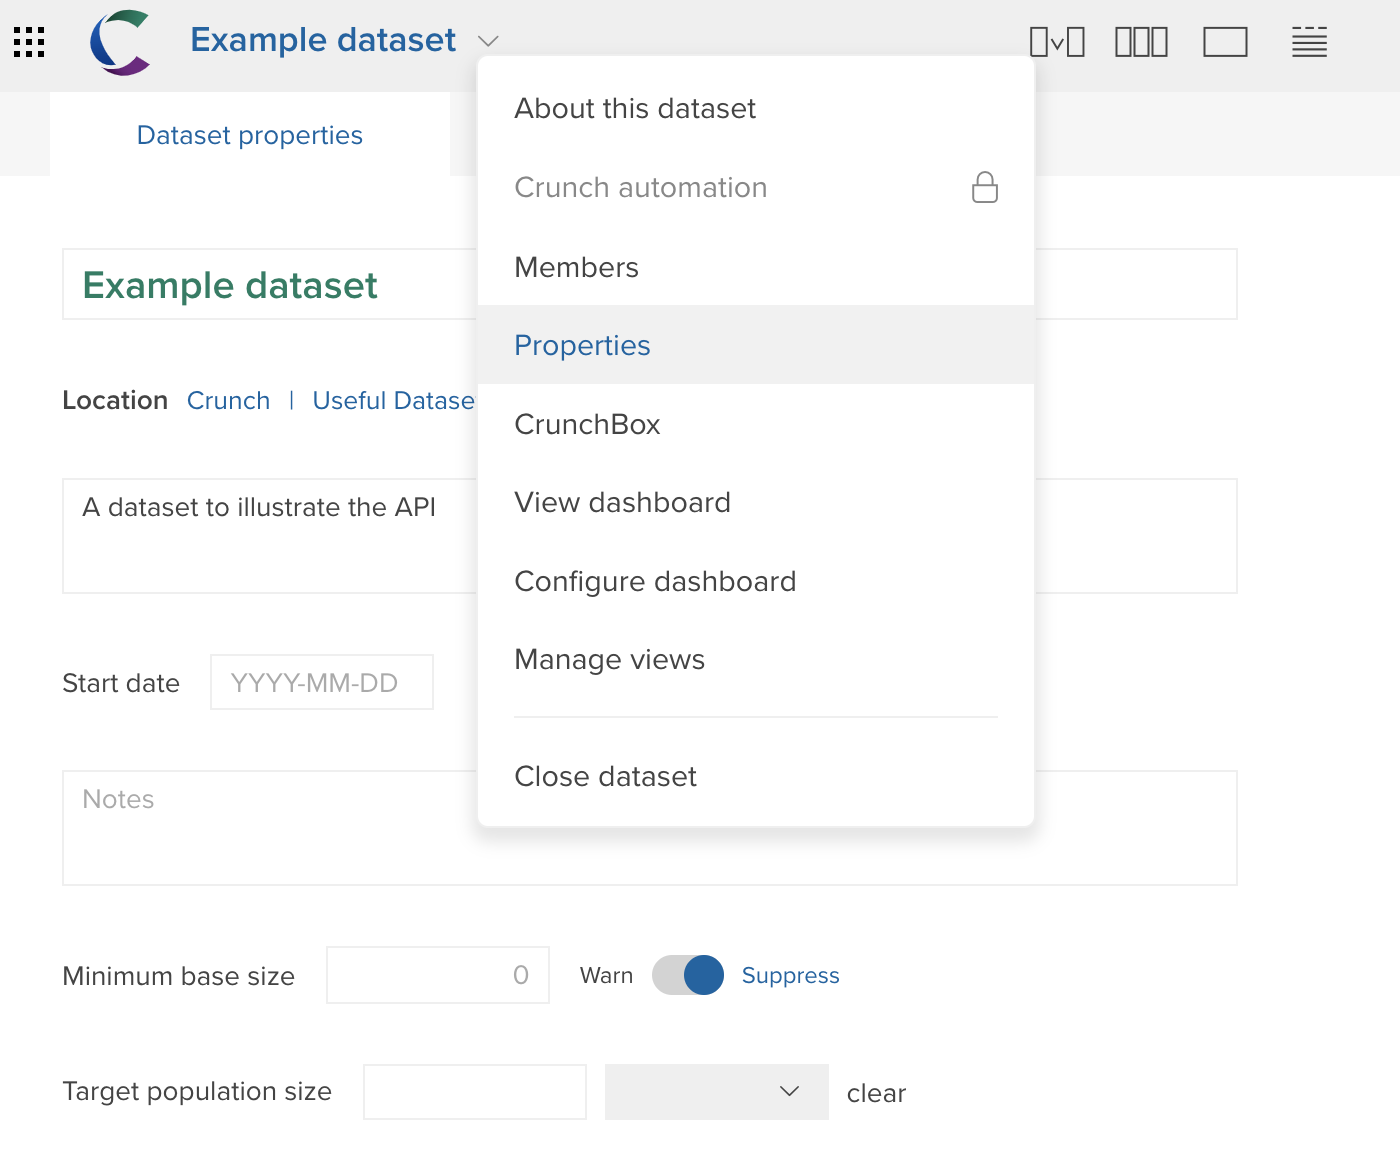Click the dropdown arrow on the filter box
This screenshot has width=1400, height=1154.
789,1091
